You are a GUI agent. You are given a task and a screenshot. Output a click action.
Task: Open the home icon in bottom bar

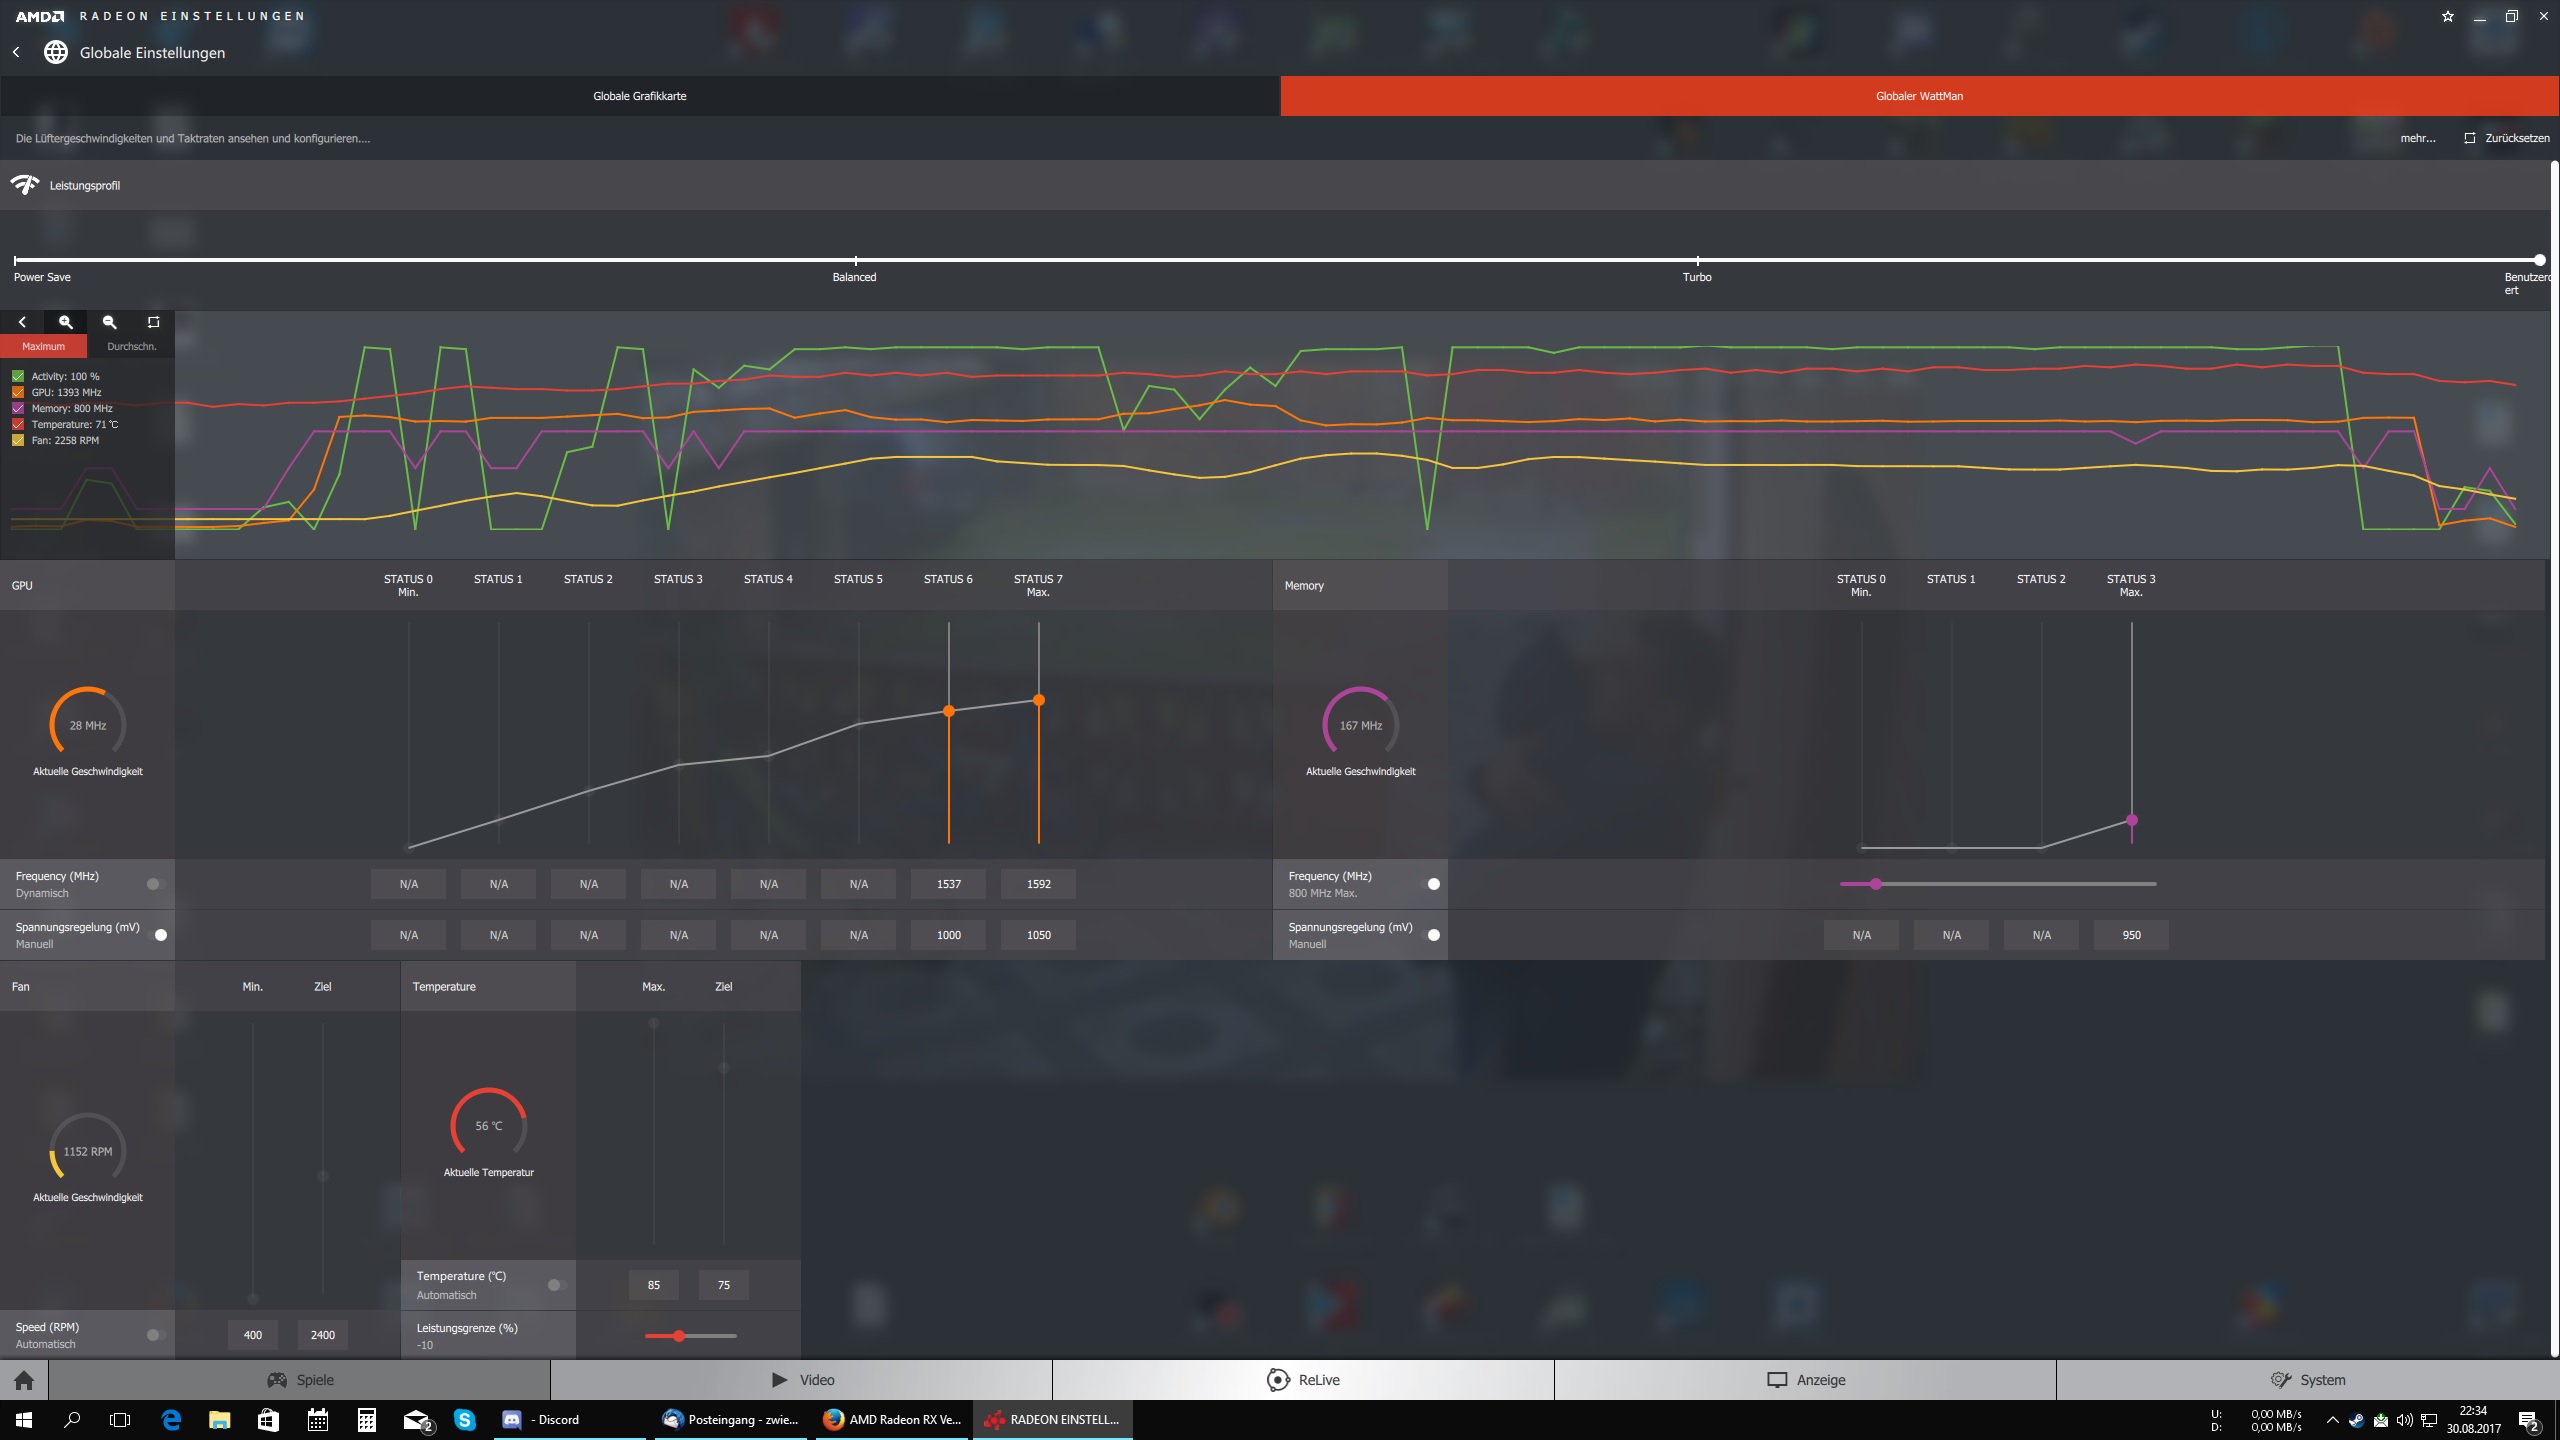coord(24,1380)
